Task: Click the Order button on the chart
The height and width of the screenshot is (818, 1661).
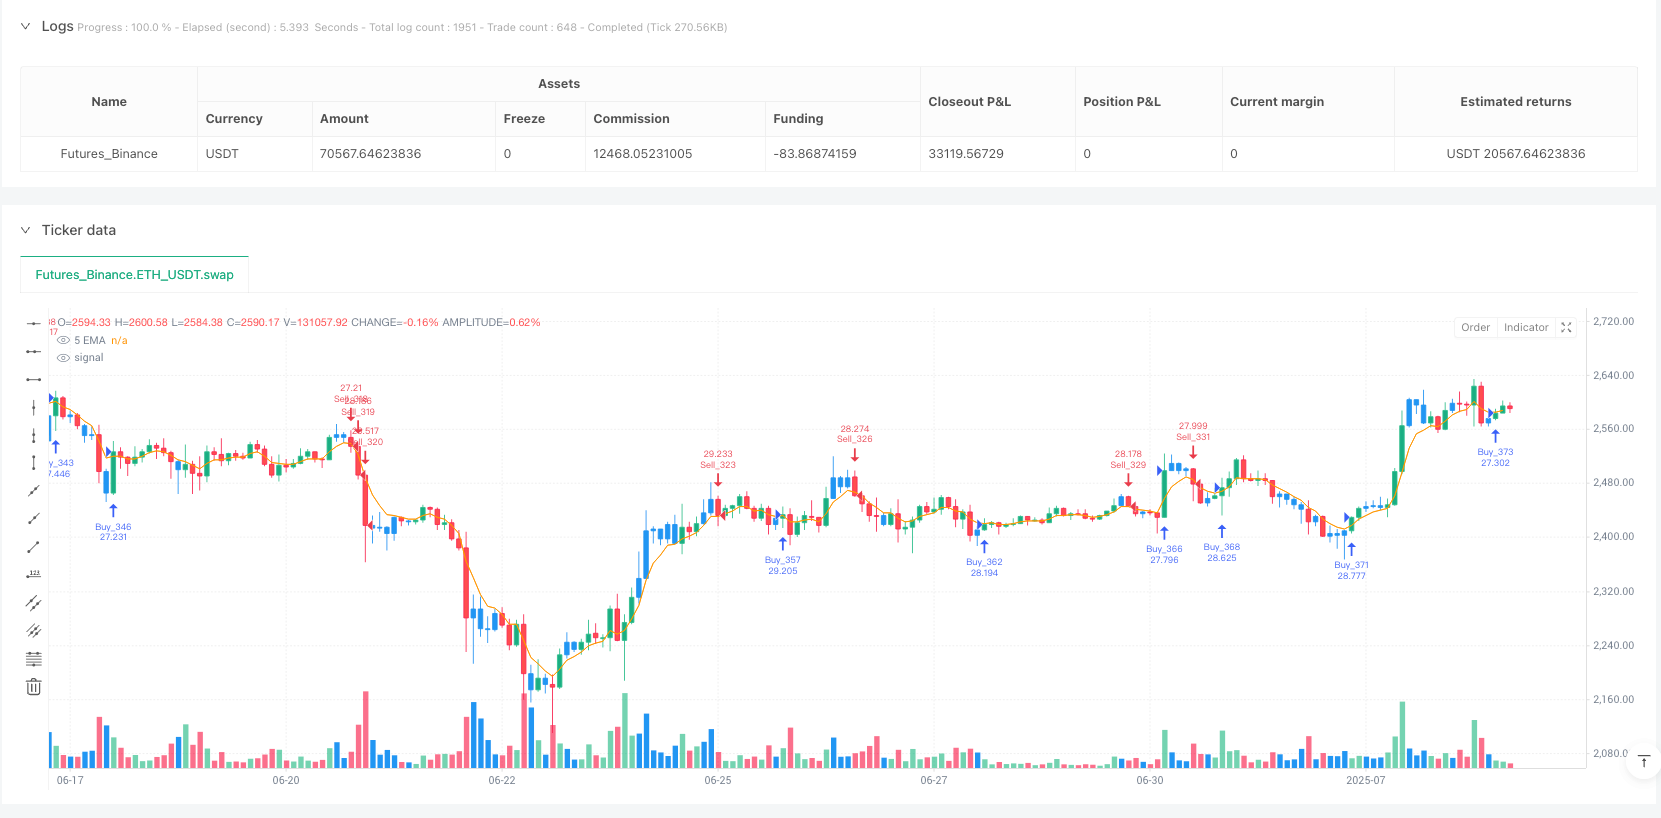Action: [x=1475, y=328]
